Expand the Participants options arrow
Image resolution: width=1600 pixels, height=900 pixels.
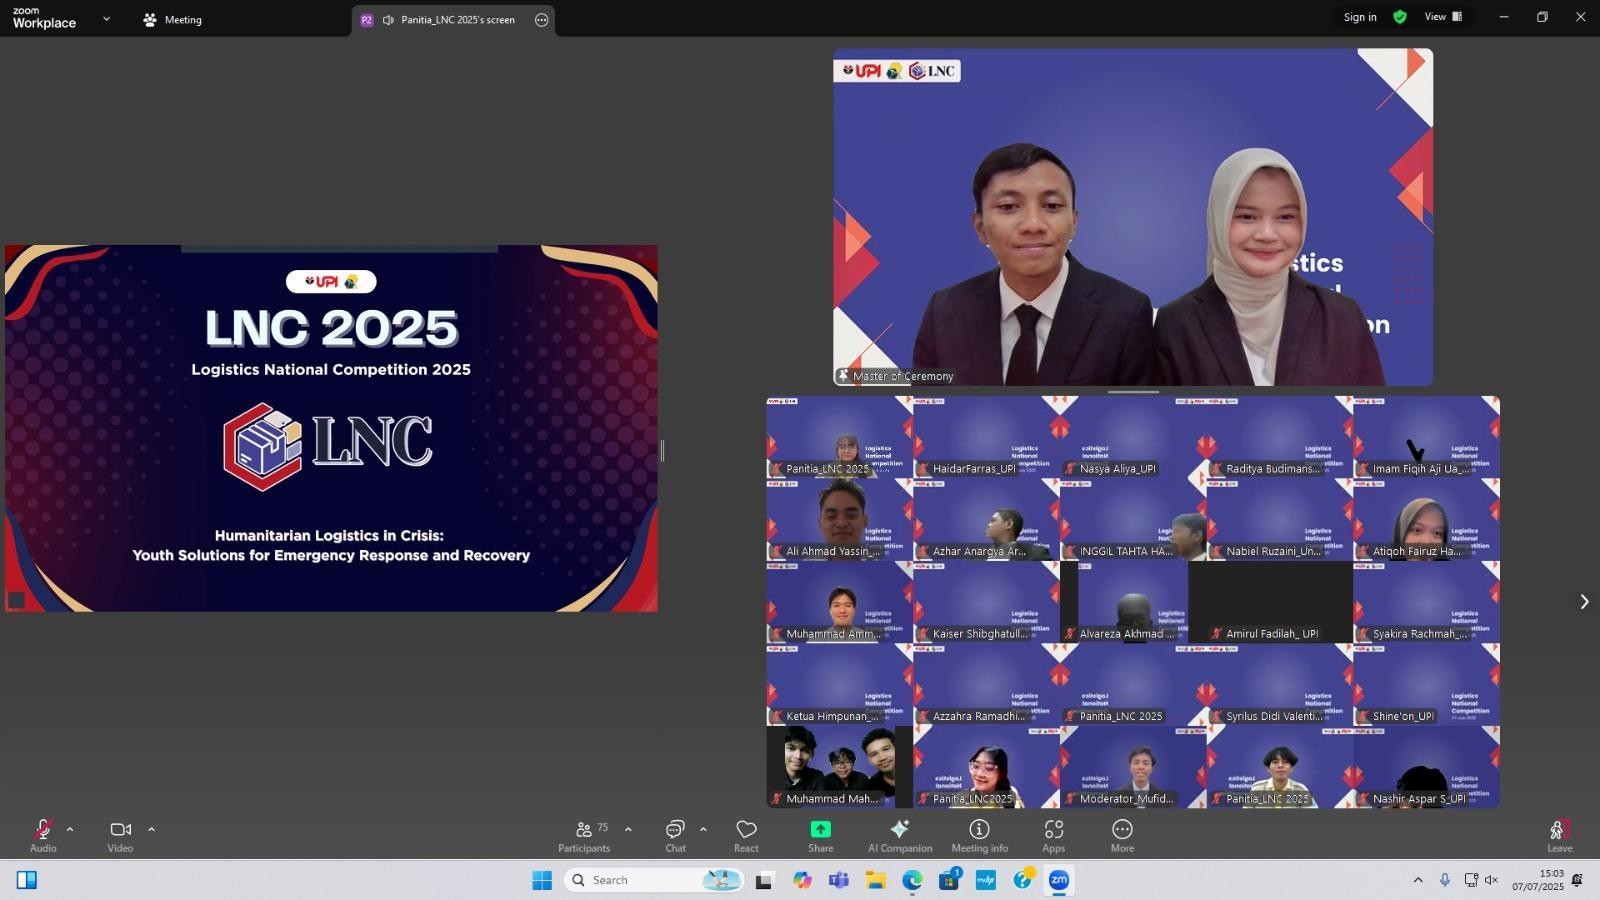click(628, 829)
